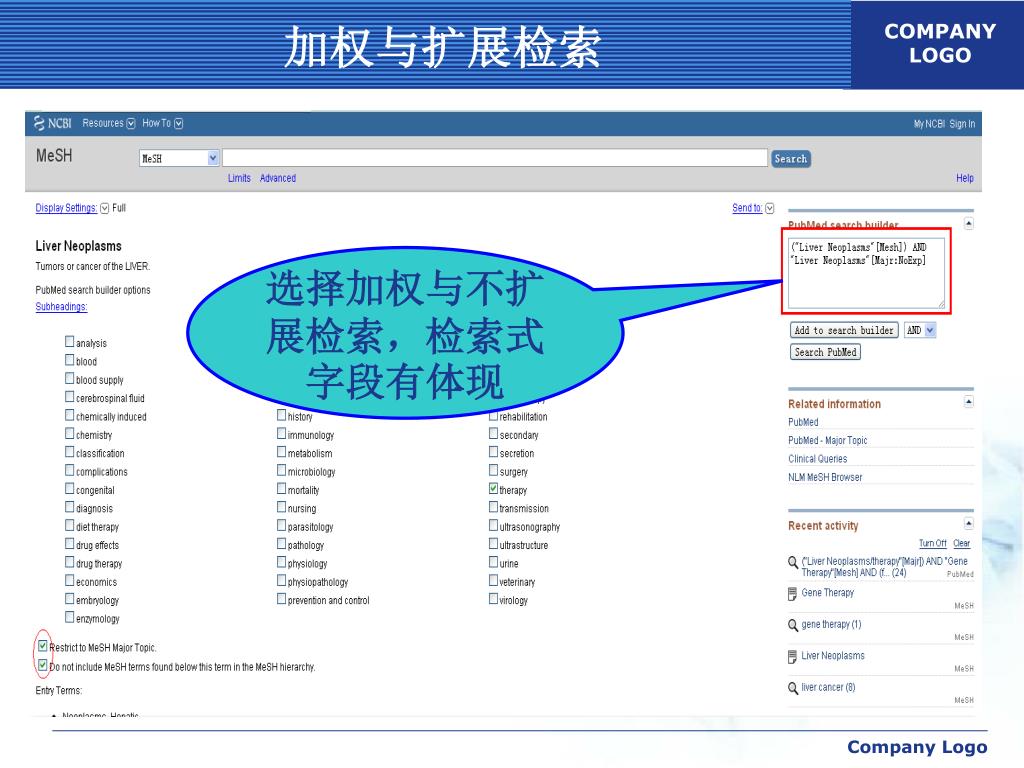
Task: Check the chemically induced subheading box
Action: coord(69,415)
